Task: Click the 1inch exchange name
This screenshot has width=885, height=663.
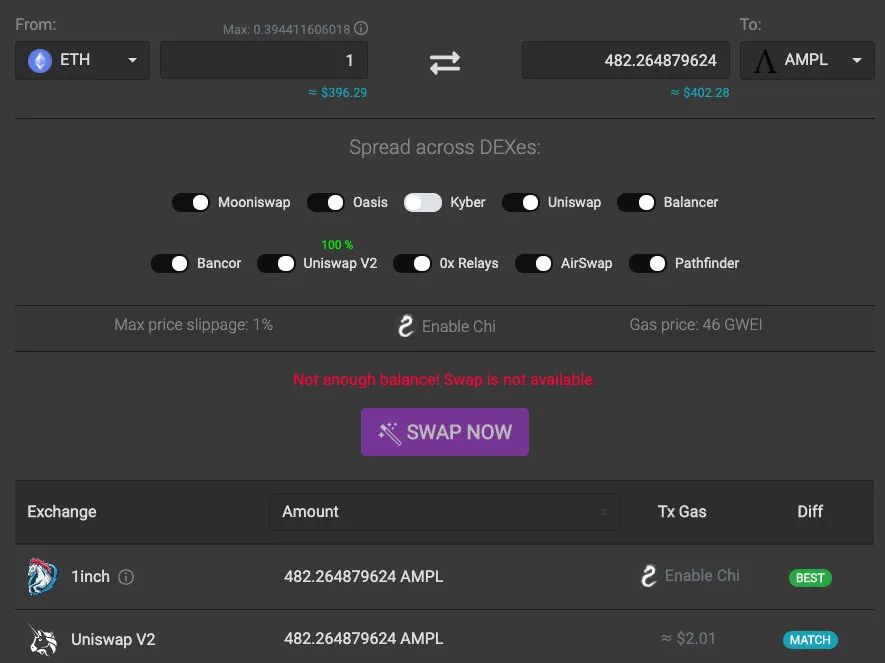Action: tap(90, 577)
